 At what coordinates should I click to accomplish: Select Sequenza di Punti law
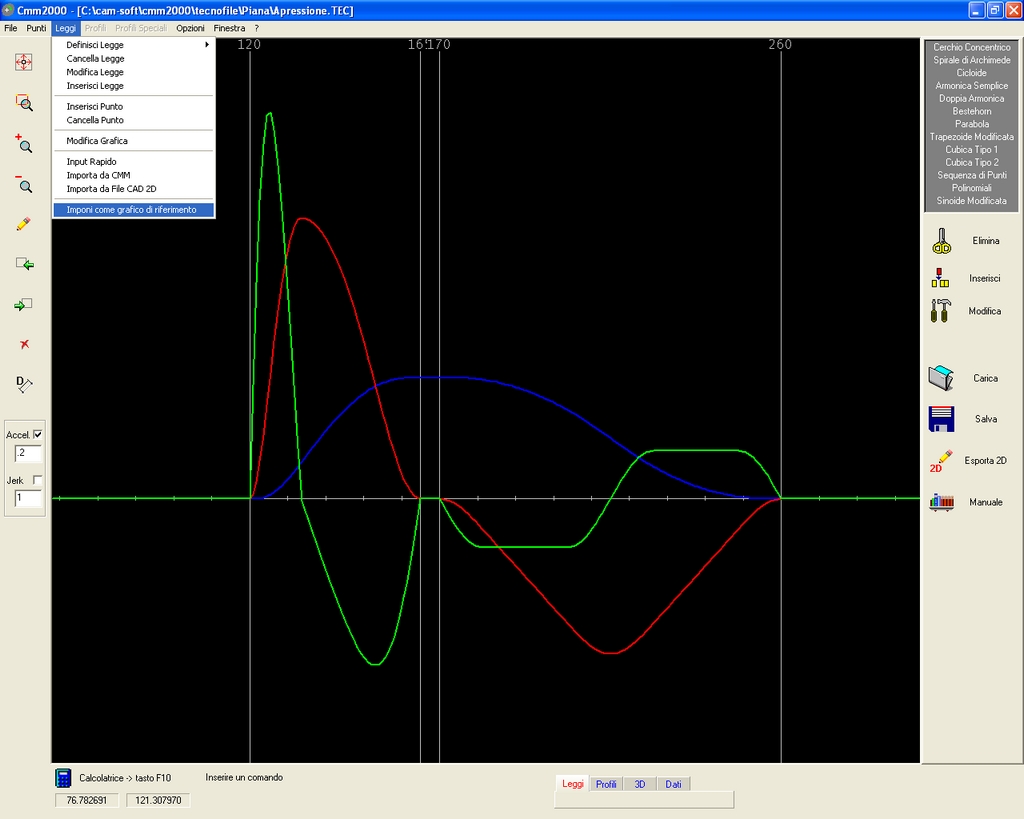click(x=971, y=175)
